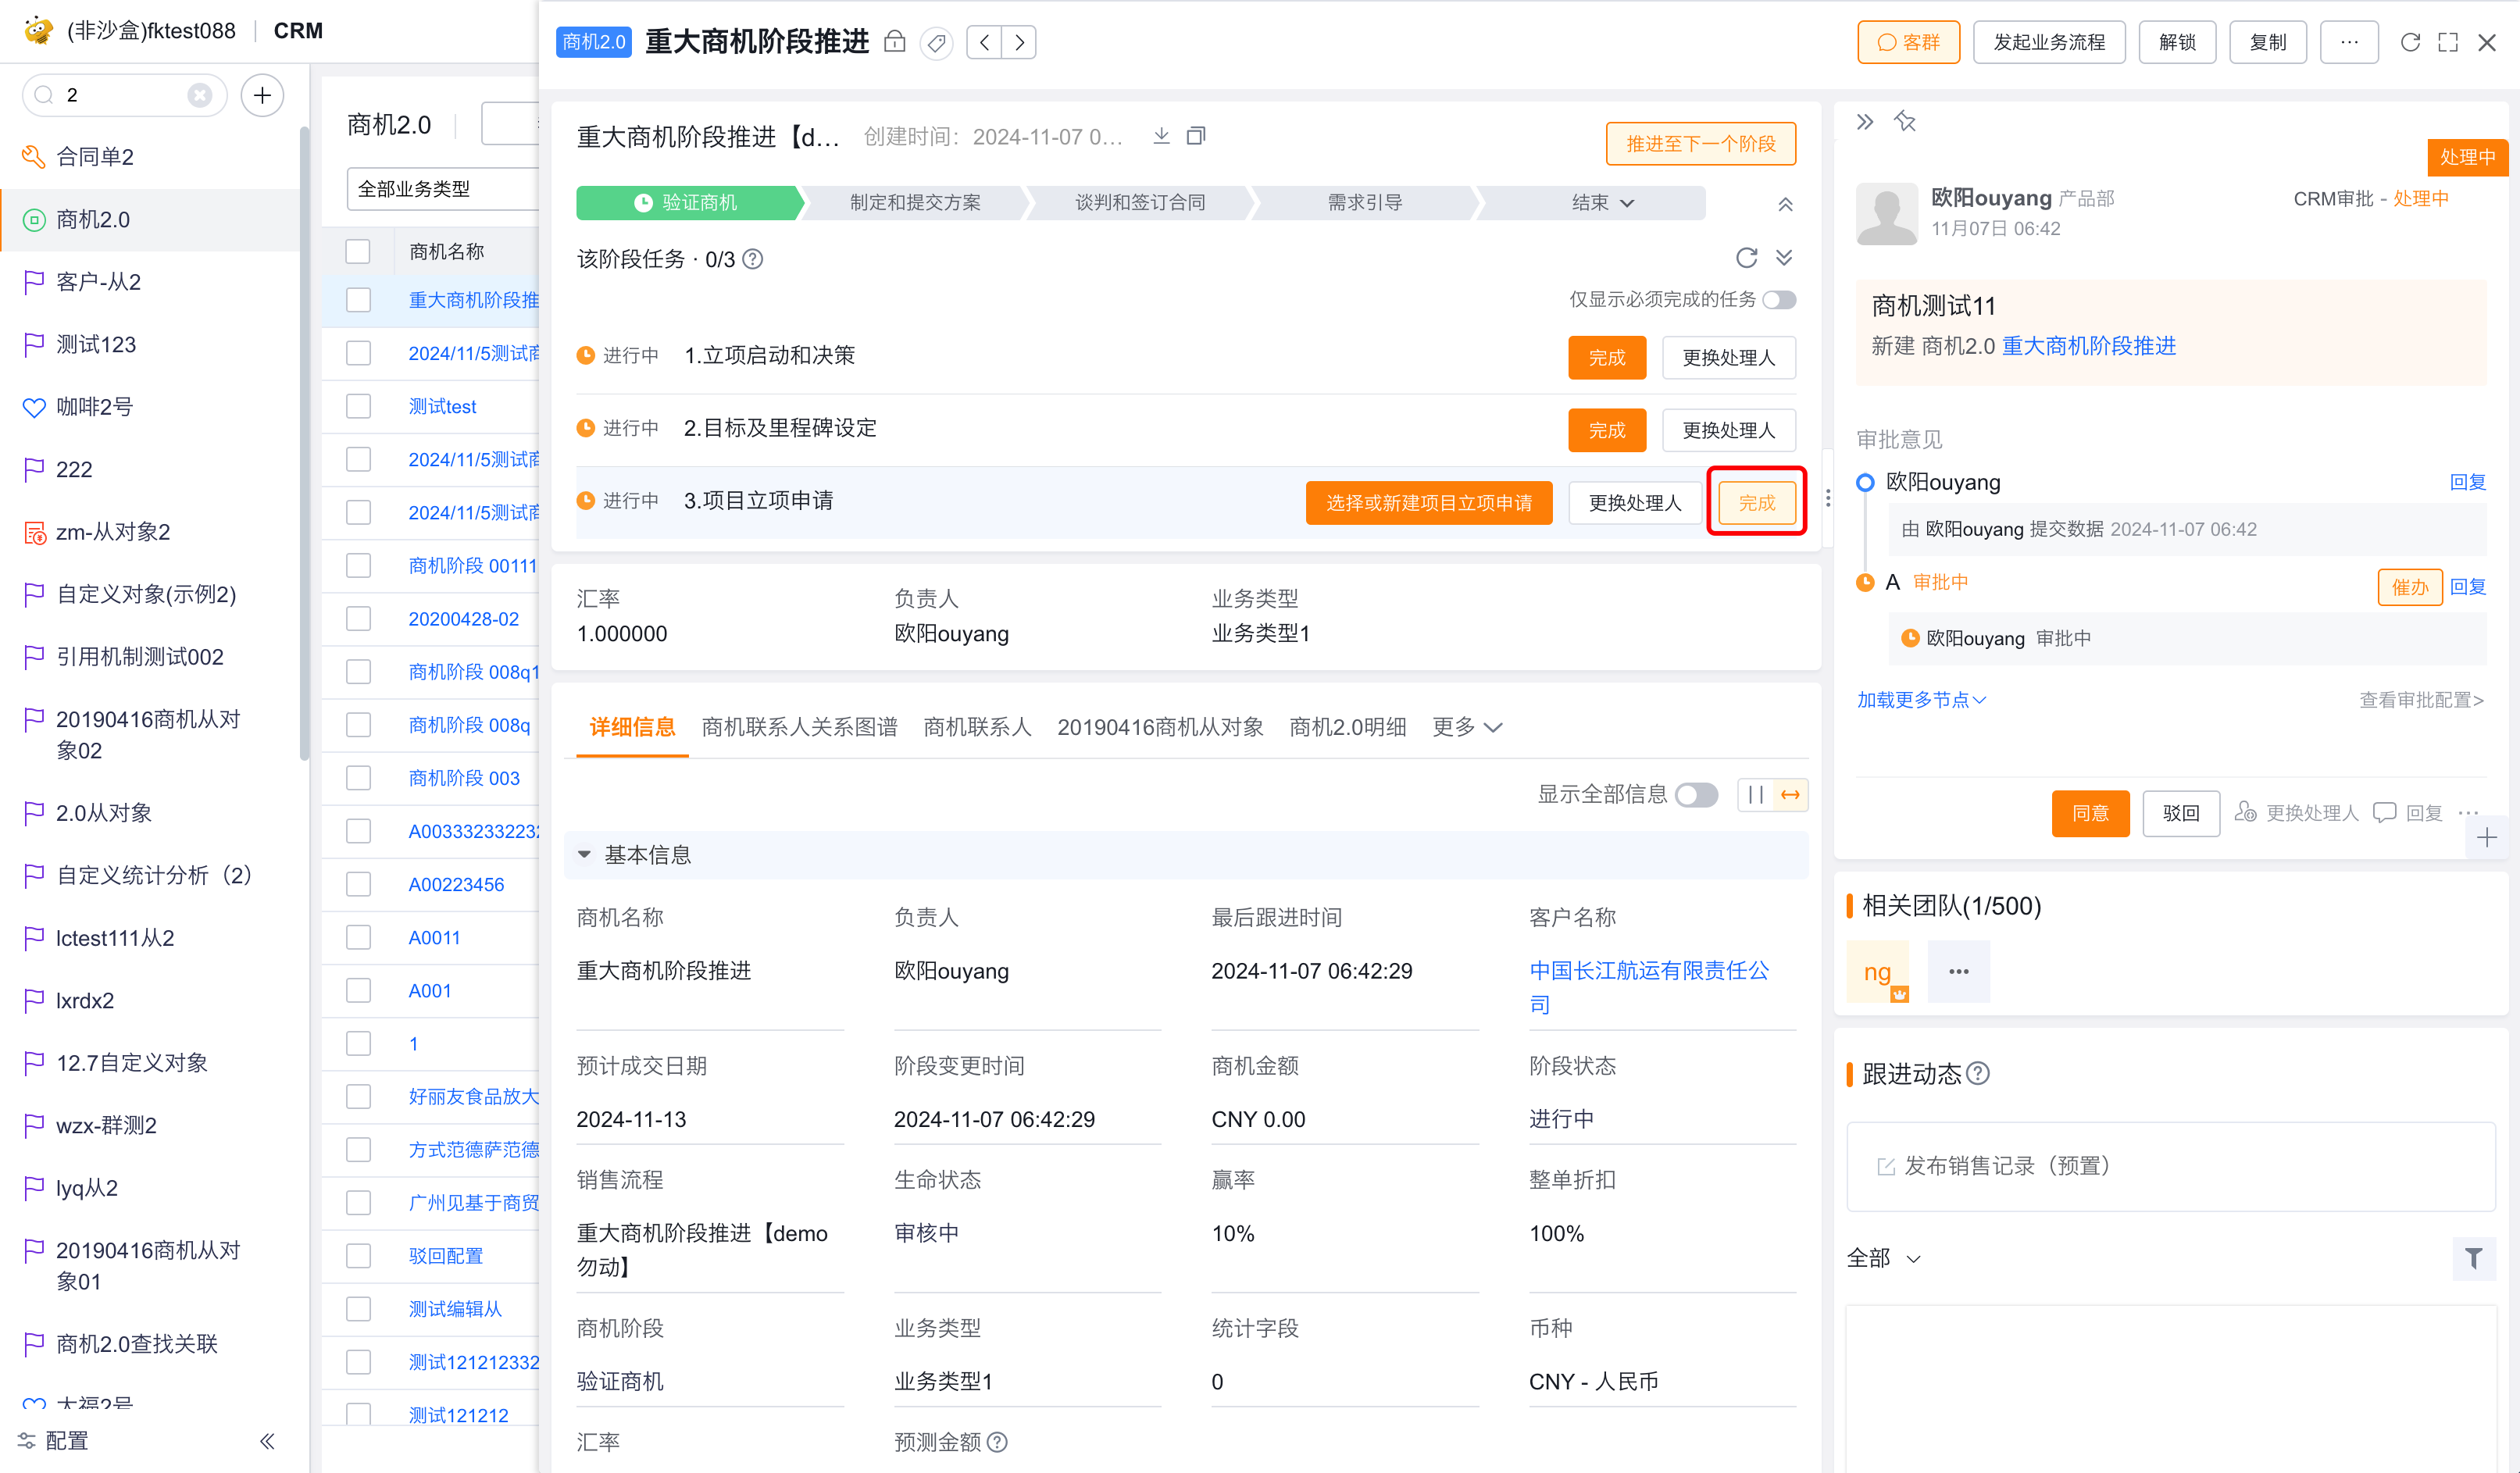The image size is (2520, 1473).
Task: Click 发布销售记录（预置） input box
Action: (x=2171, y=1166)
